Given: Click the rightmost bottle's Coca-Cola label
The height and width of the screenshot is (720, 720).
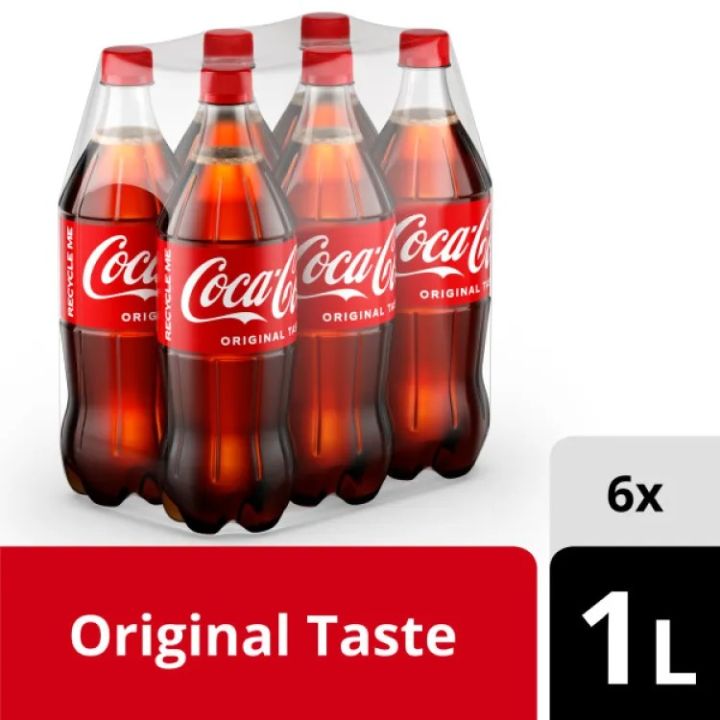Looking at the screenshot, I should point(442,252).
